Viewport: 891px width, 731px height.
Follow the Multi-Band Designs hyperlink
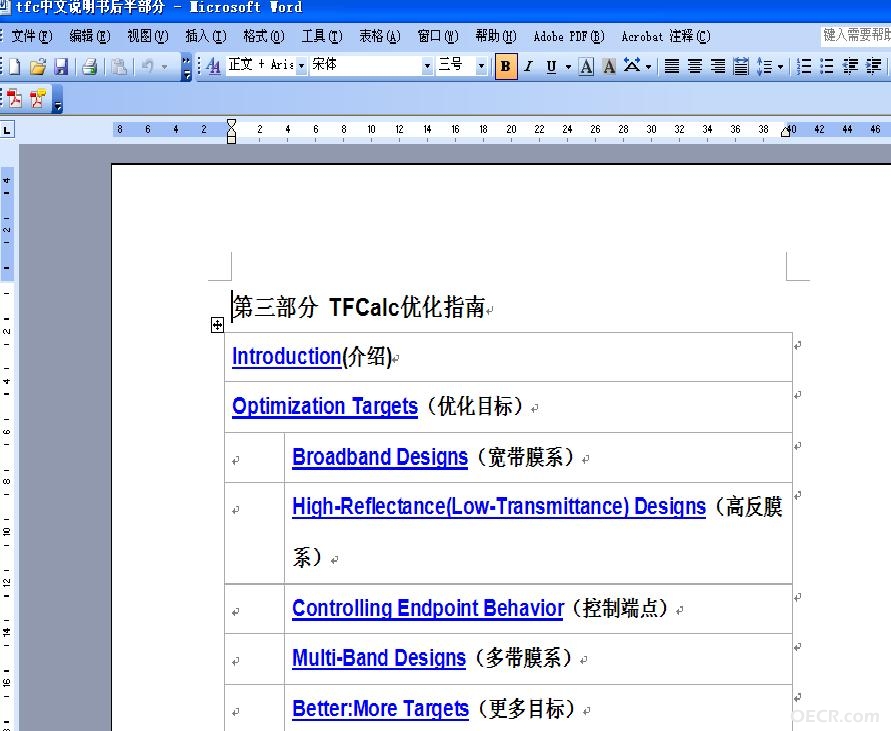pos(379,658)
